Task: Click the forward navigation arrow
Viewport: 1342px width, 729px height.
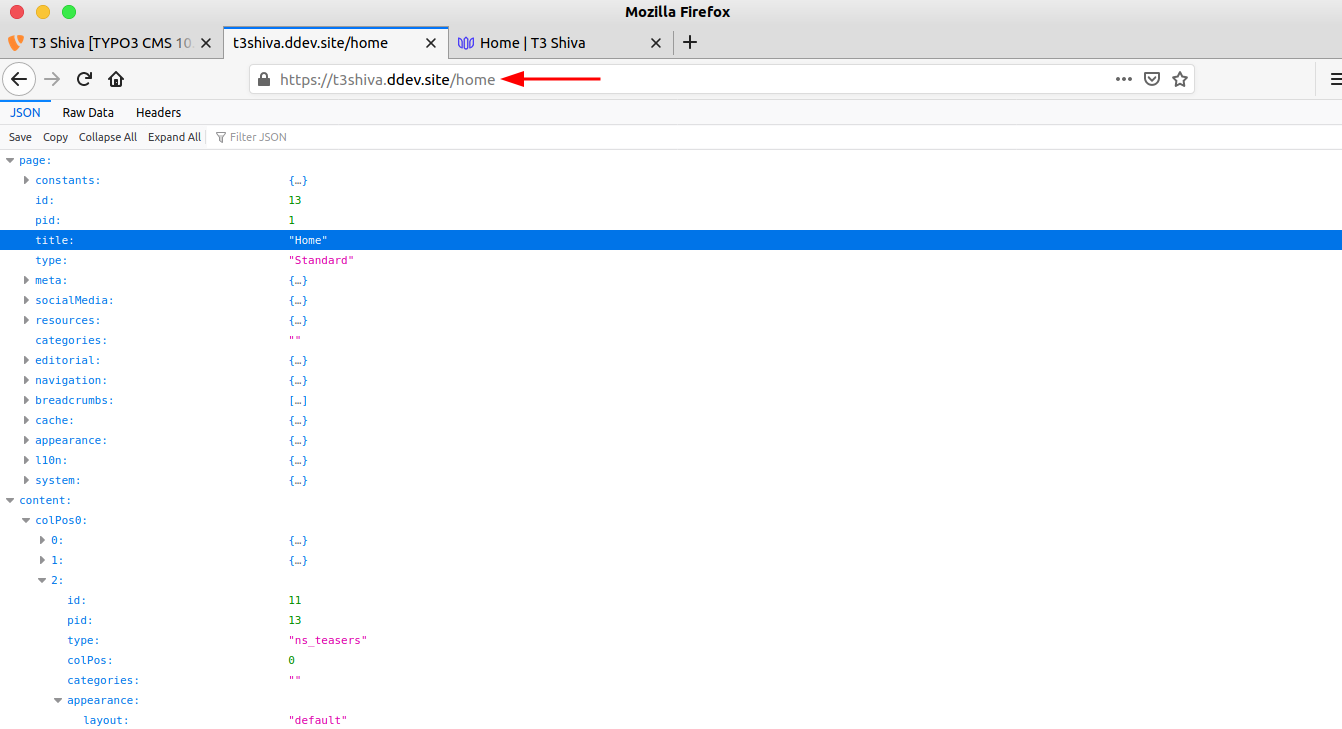Action: point(50,78)
